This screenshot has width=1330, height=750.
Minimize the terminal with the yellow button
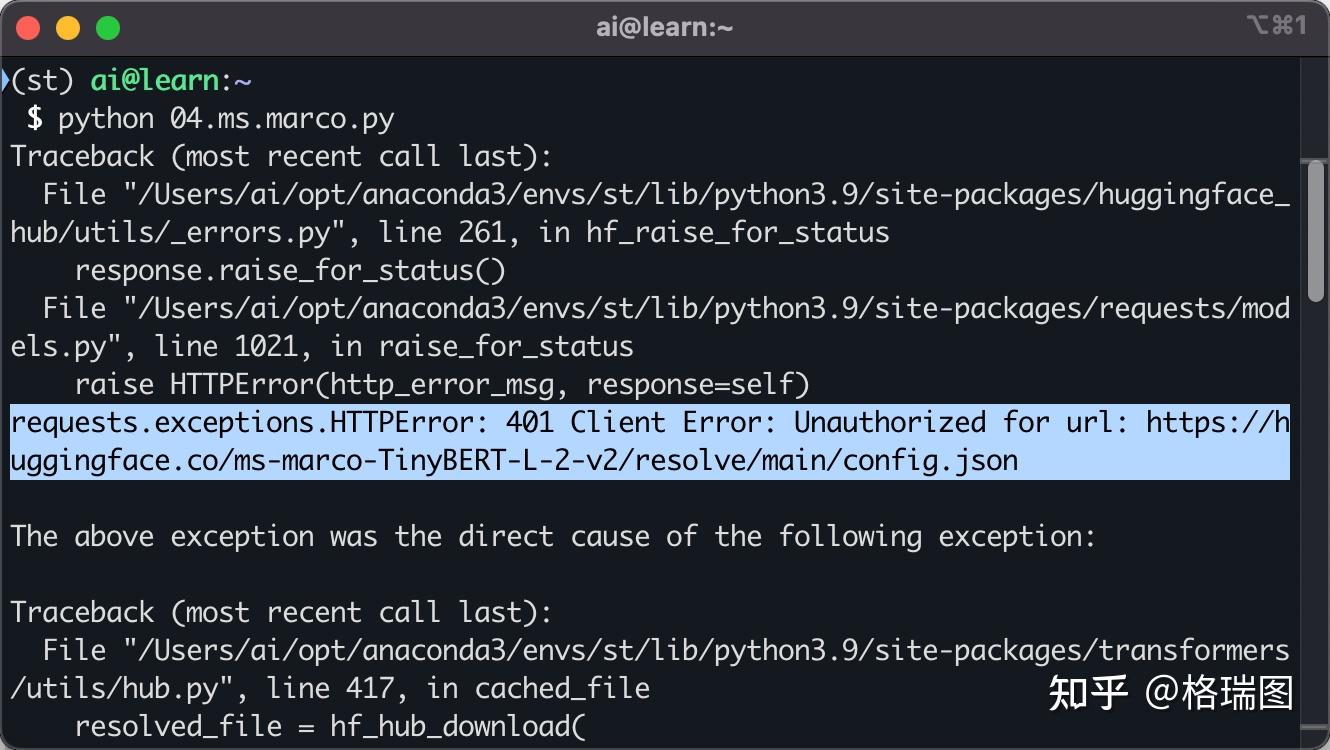(68, 28)
